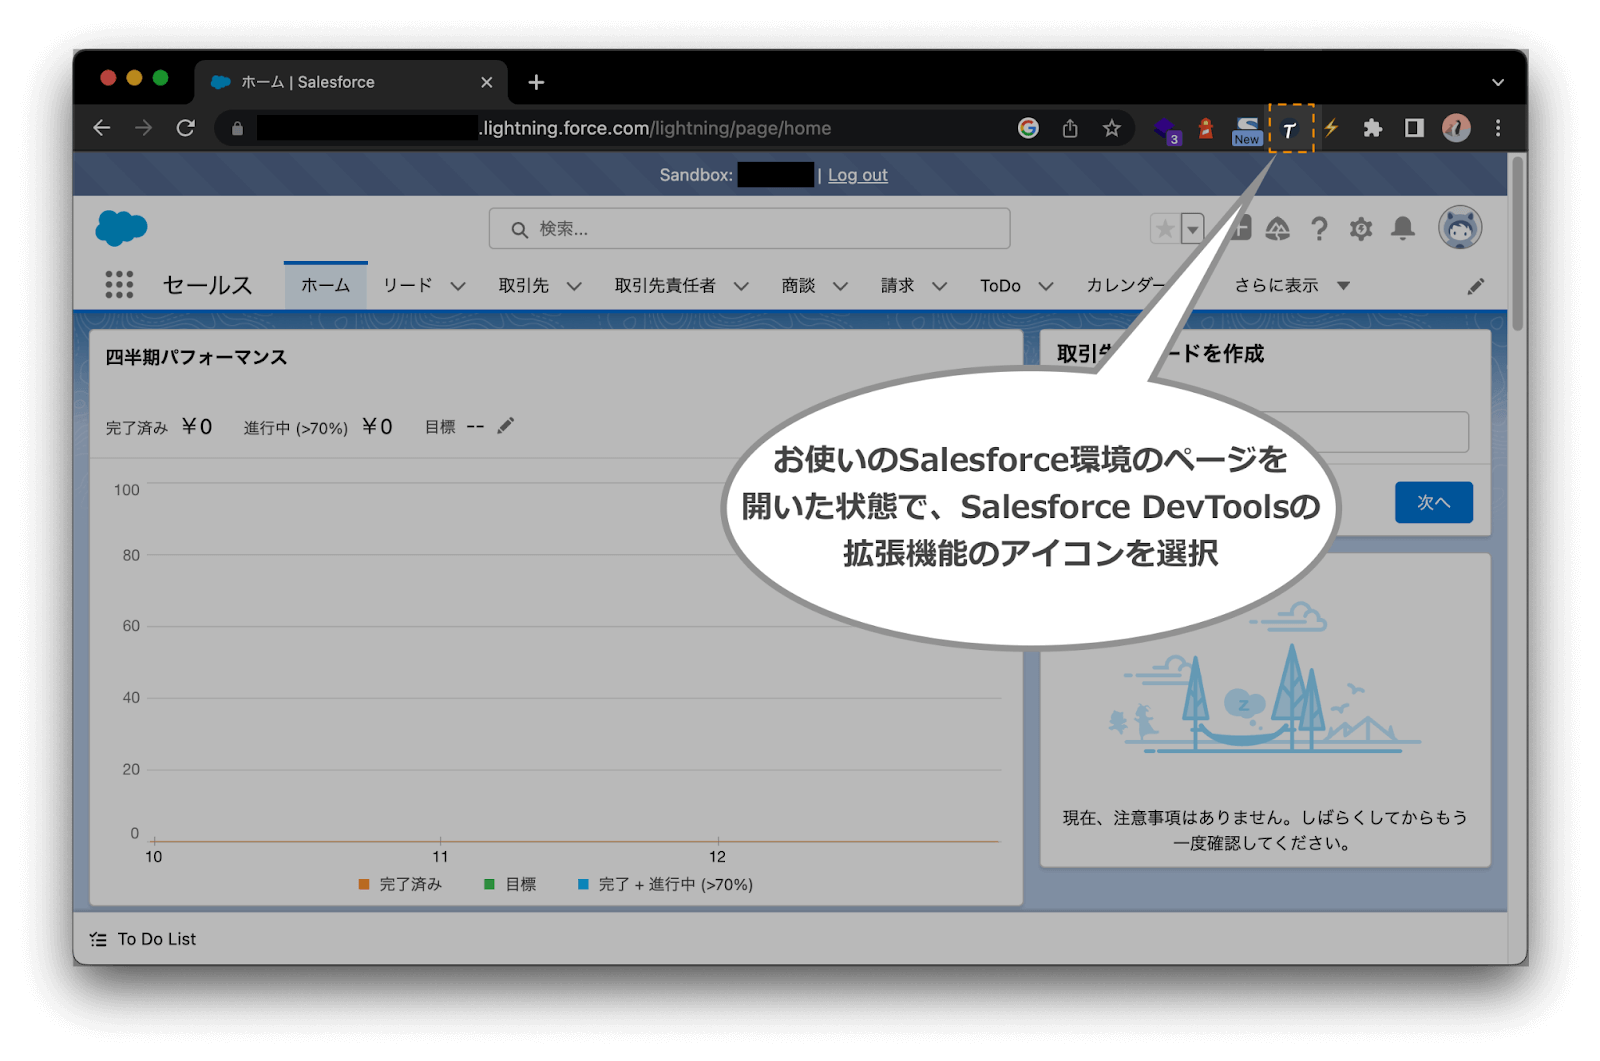The image size is (1600, 1061).
Task: Switch to the リード tab
Action: tap(408, 285)
